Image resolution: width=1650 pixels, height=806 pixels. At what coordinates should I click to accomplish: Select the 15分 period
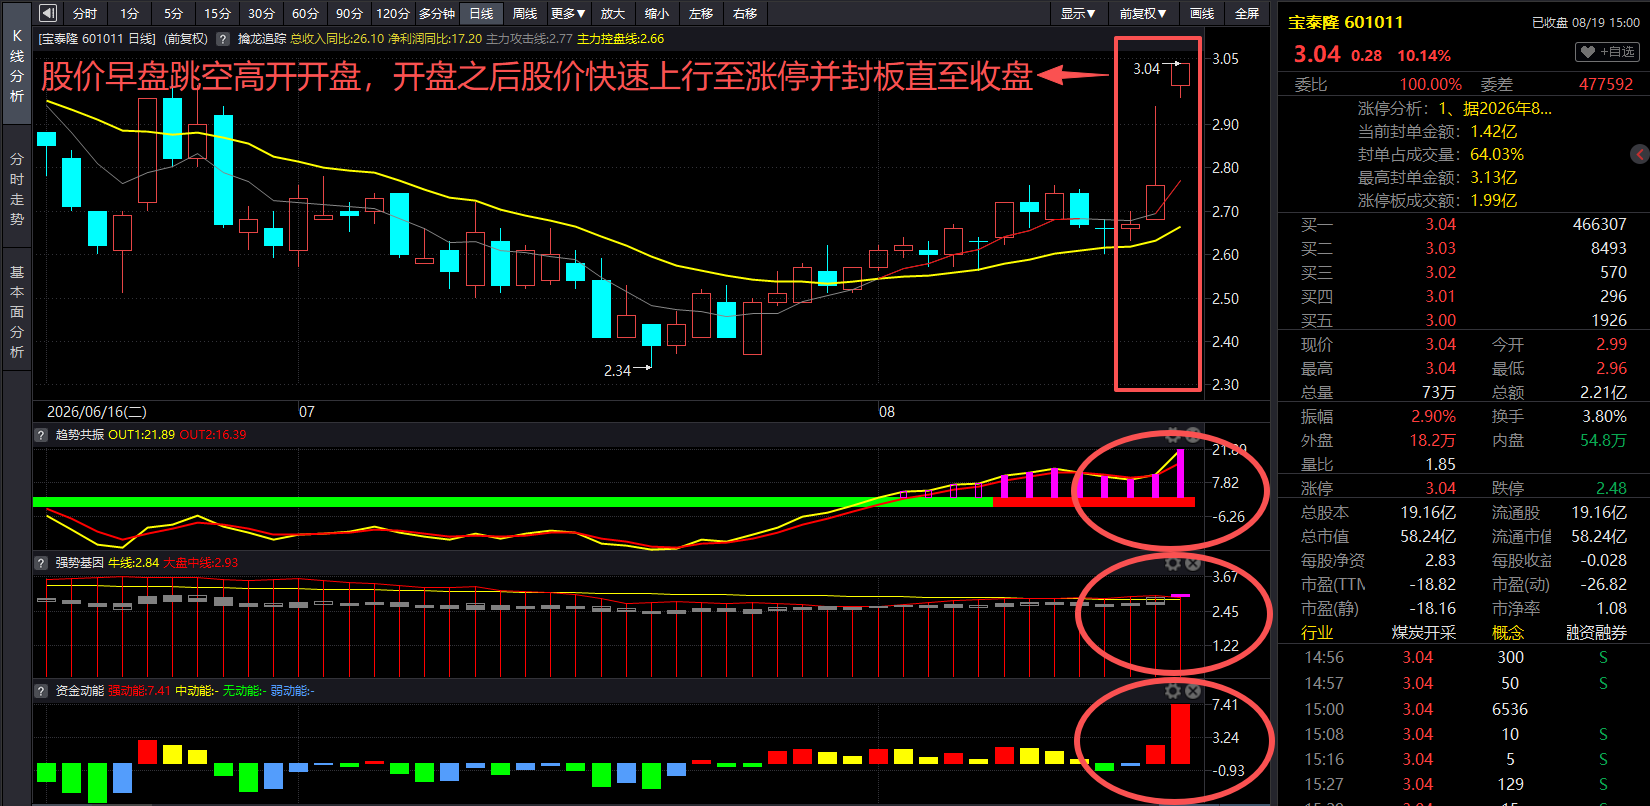tap(217, 13)
